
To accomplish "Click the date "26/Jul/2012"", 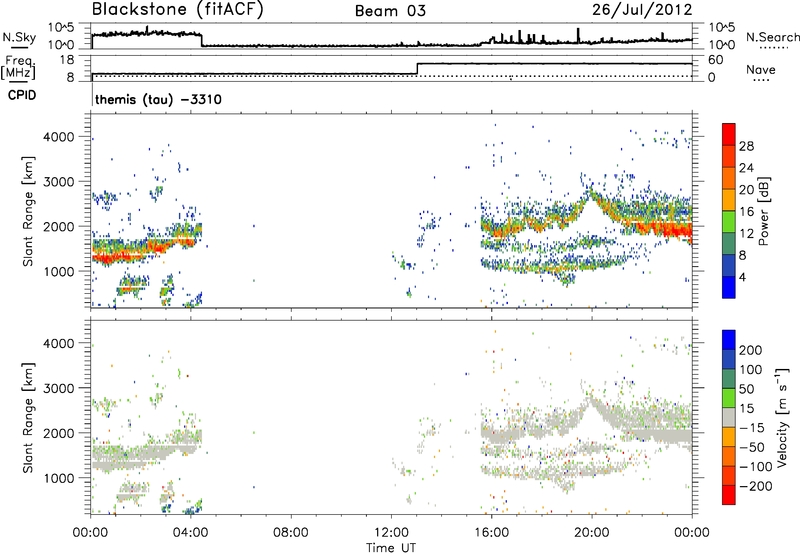I will pos(642,10).
